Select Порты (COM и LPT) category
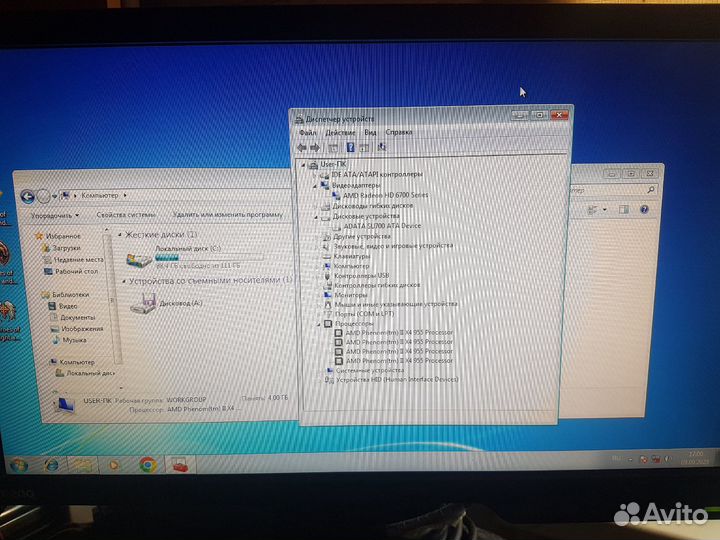This screenshot has height=540, width=720. [365, 314]
